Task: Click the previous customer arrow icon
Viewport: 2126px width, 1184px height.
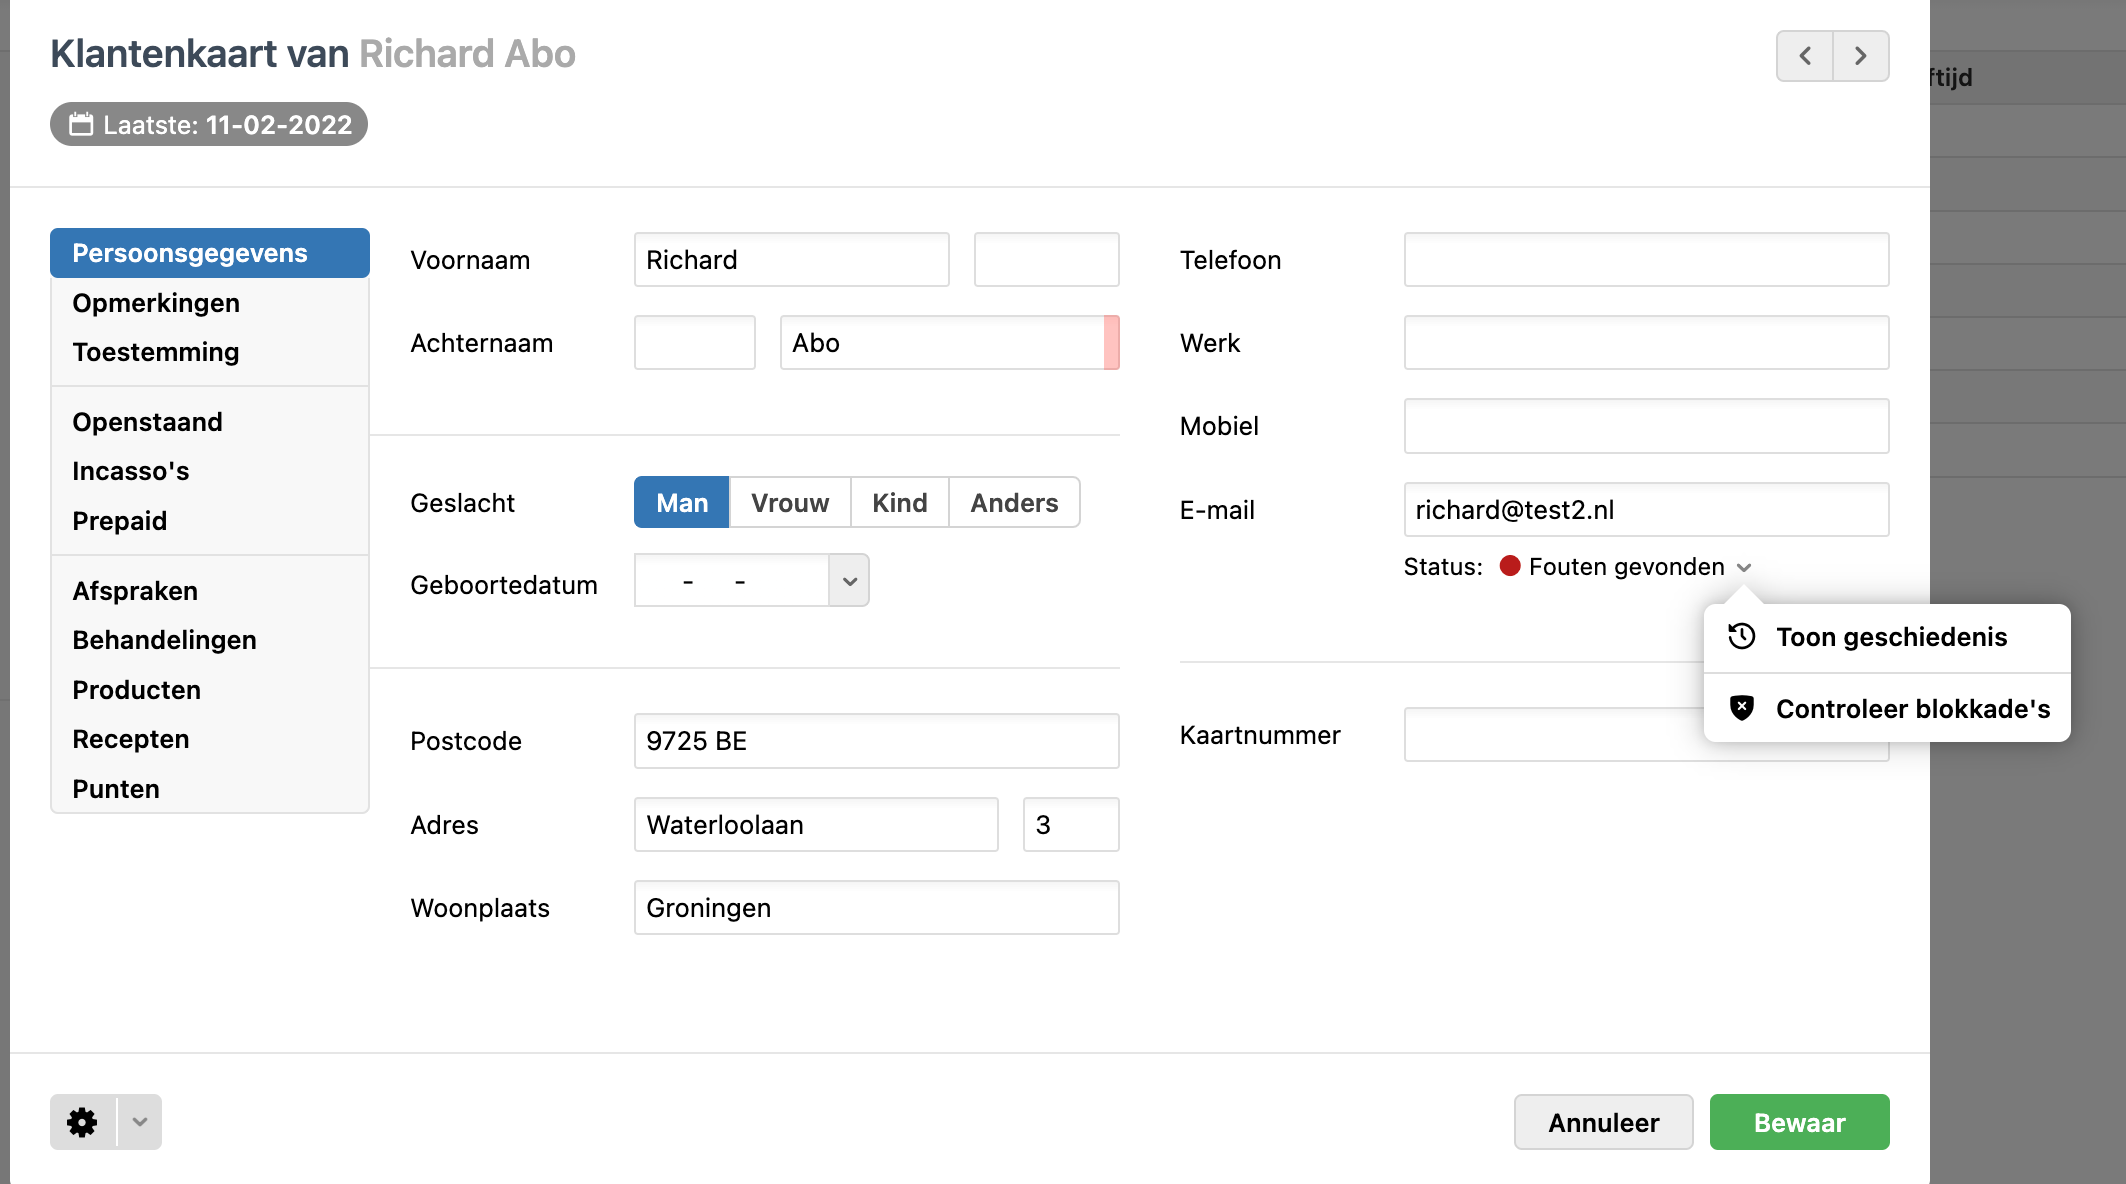Action: (1804, 56)
